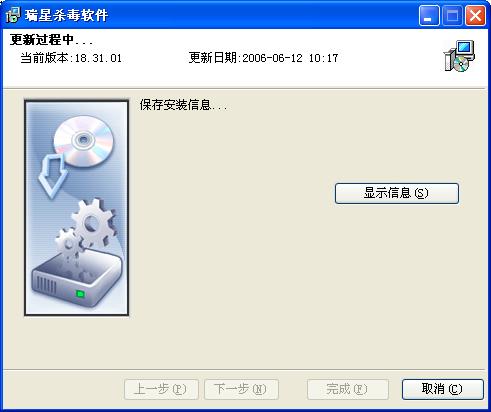This screenshot has width=491, height=412.
Task: Click the 更新日期 2006-06-12 label
Action: point(263,58)
